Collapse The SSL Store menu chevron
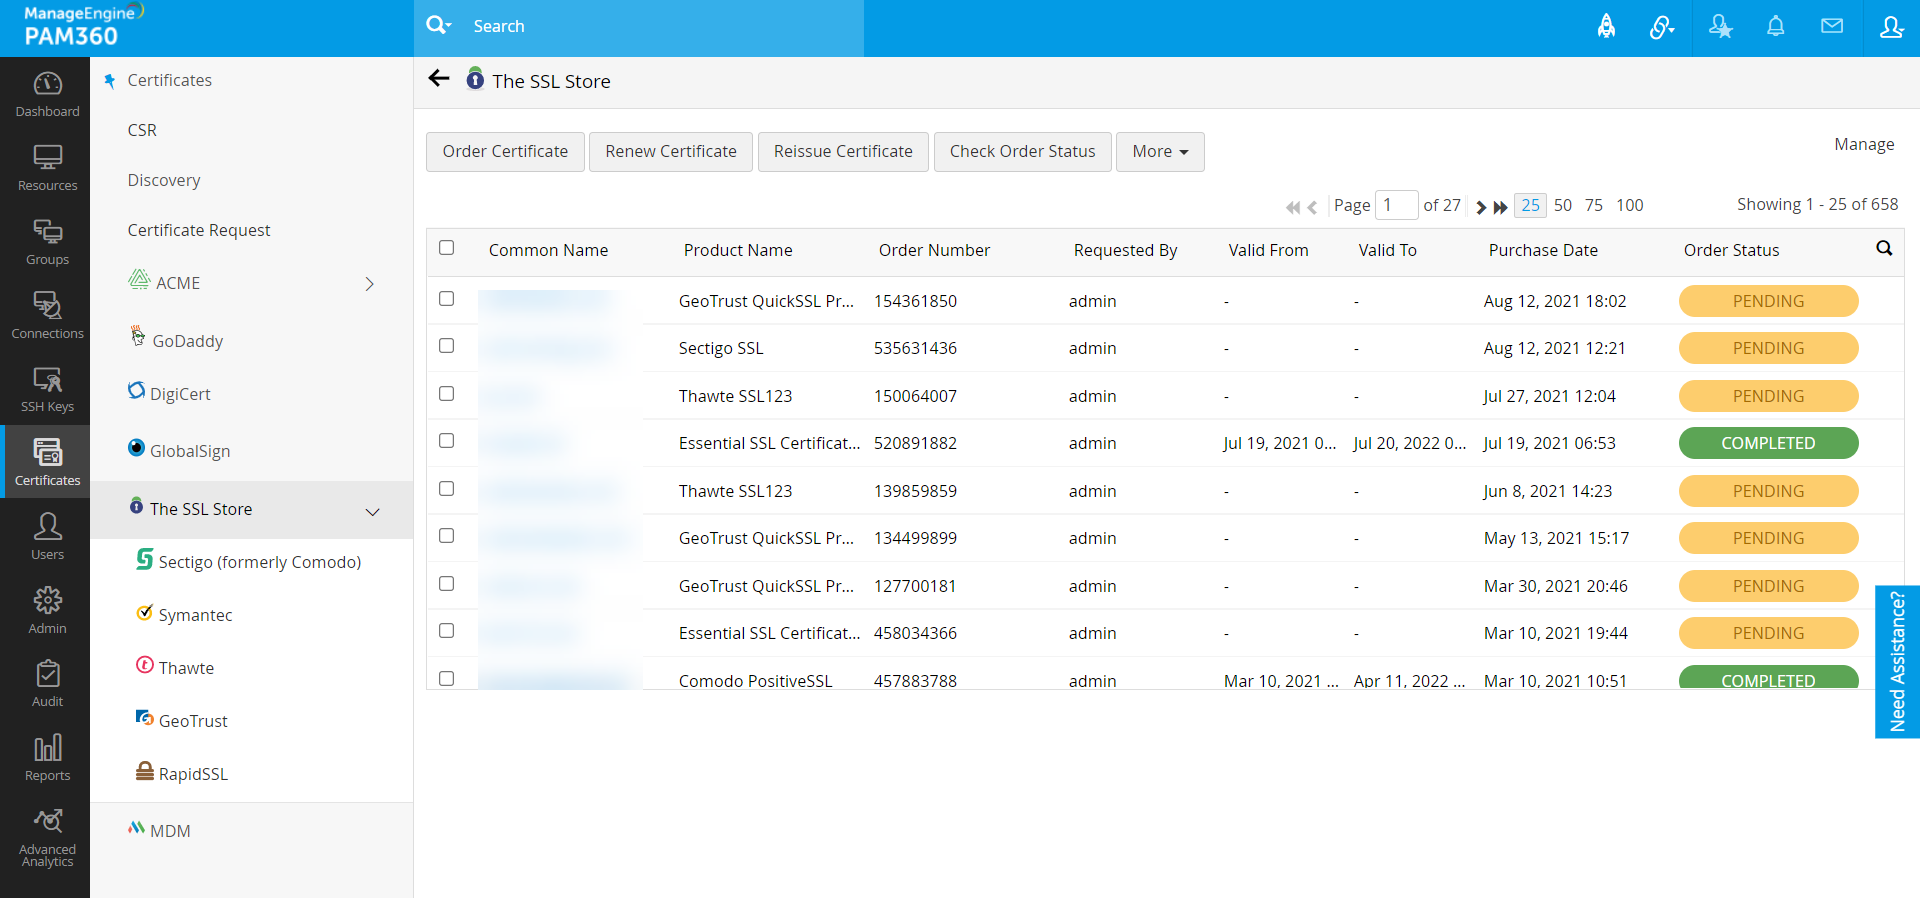 pyautogui.click(x=372, y=512)
